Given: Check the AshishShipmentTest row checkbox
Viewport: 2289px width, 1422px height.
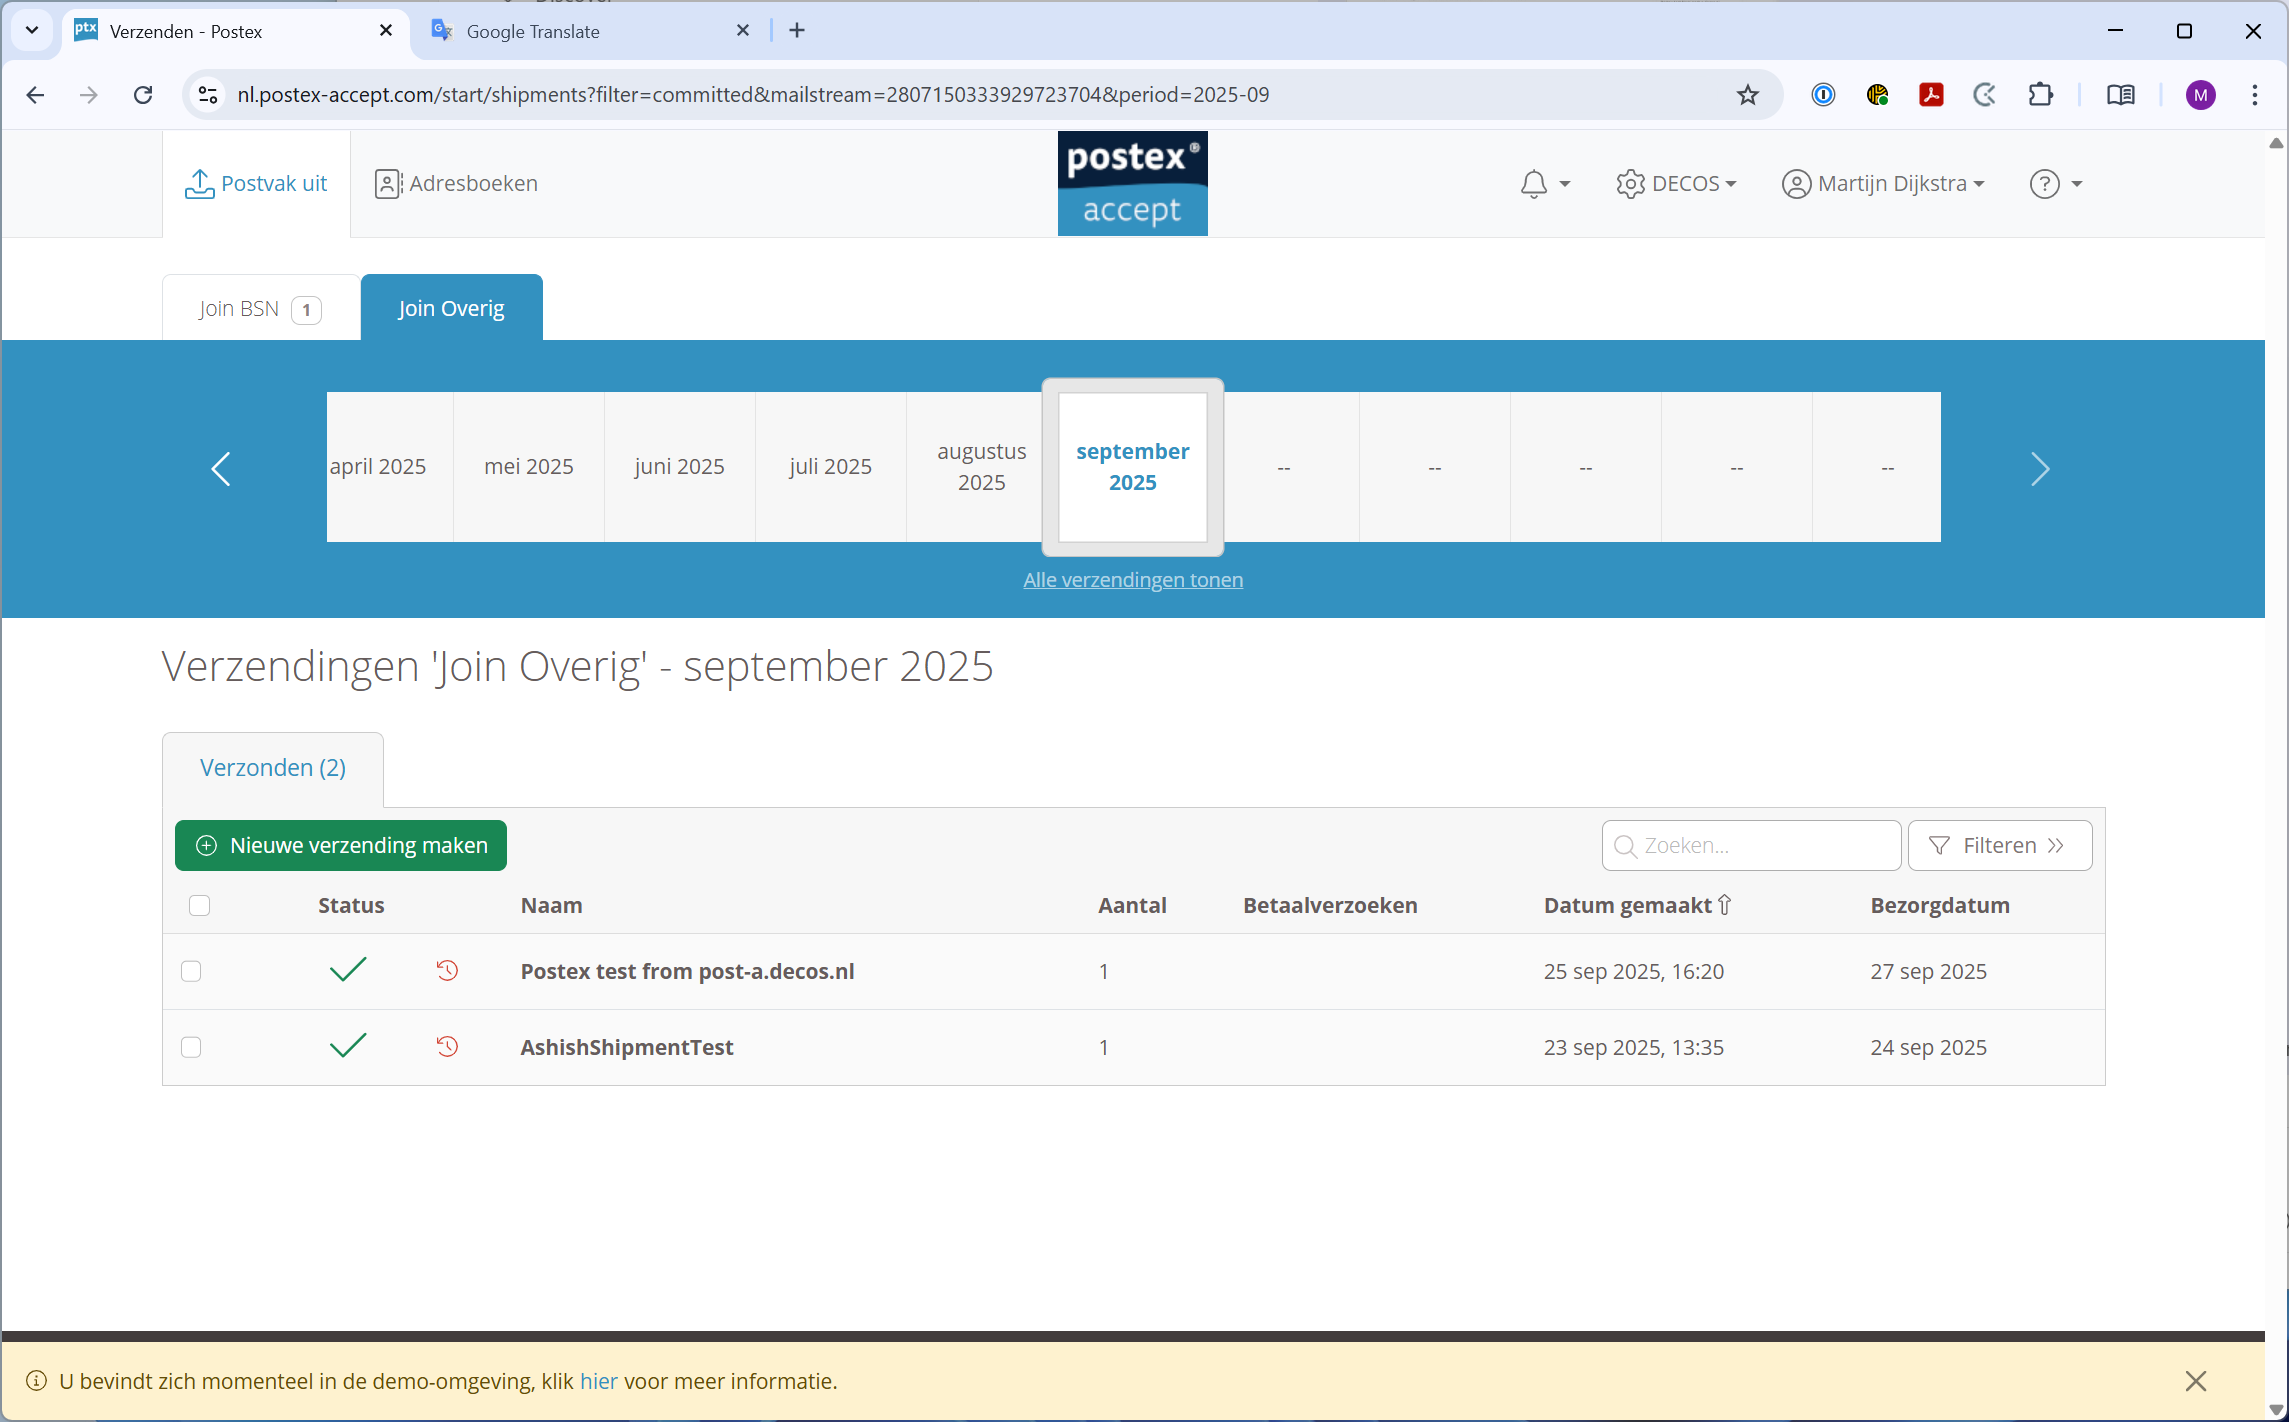Looking at the screenshot, I should [191, 1047].
